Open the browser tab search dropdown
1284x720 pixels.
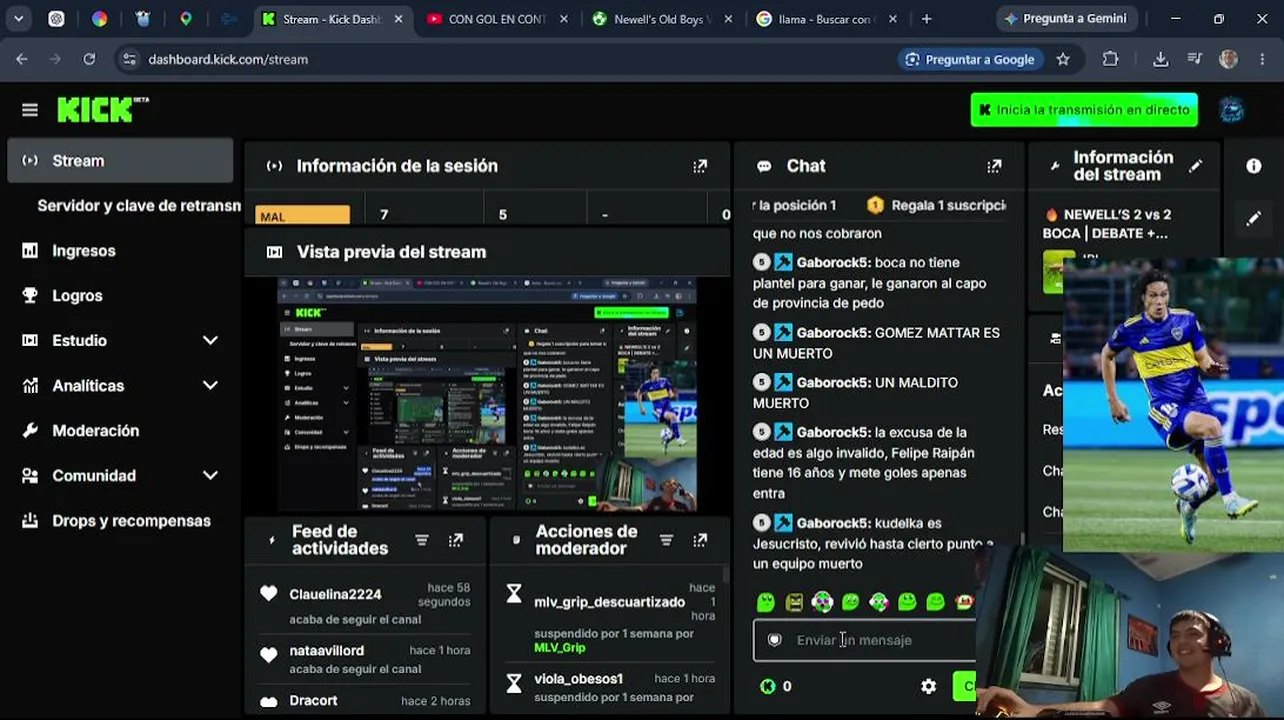pos(19,19)
